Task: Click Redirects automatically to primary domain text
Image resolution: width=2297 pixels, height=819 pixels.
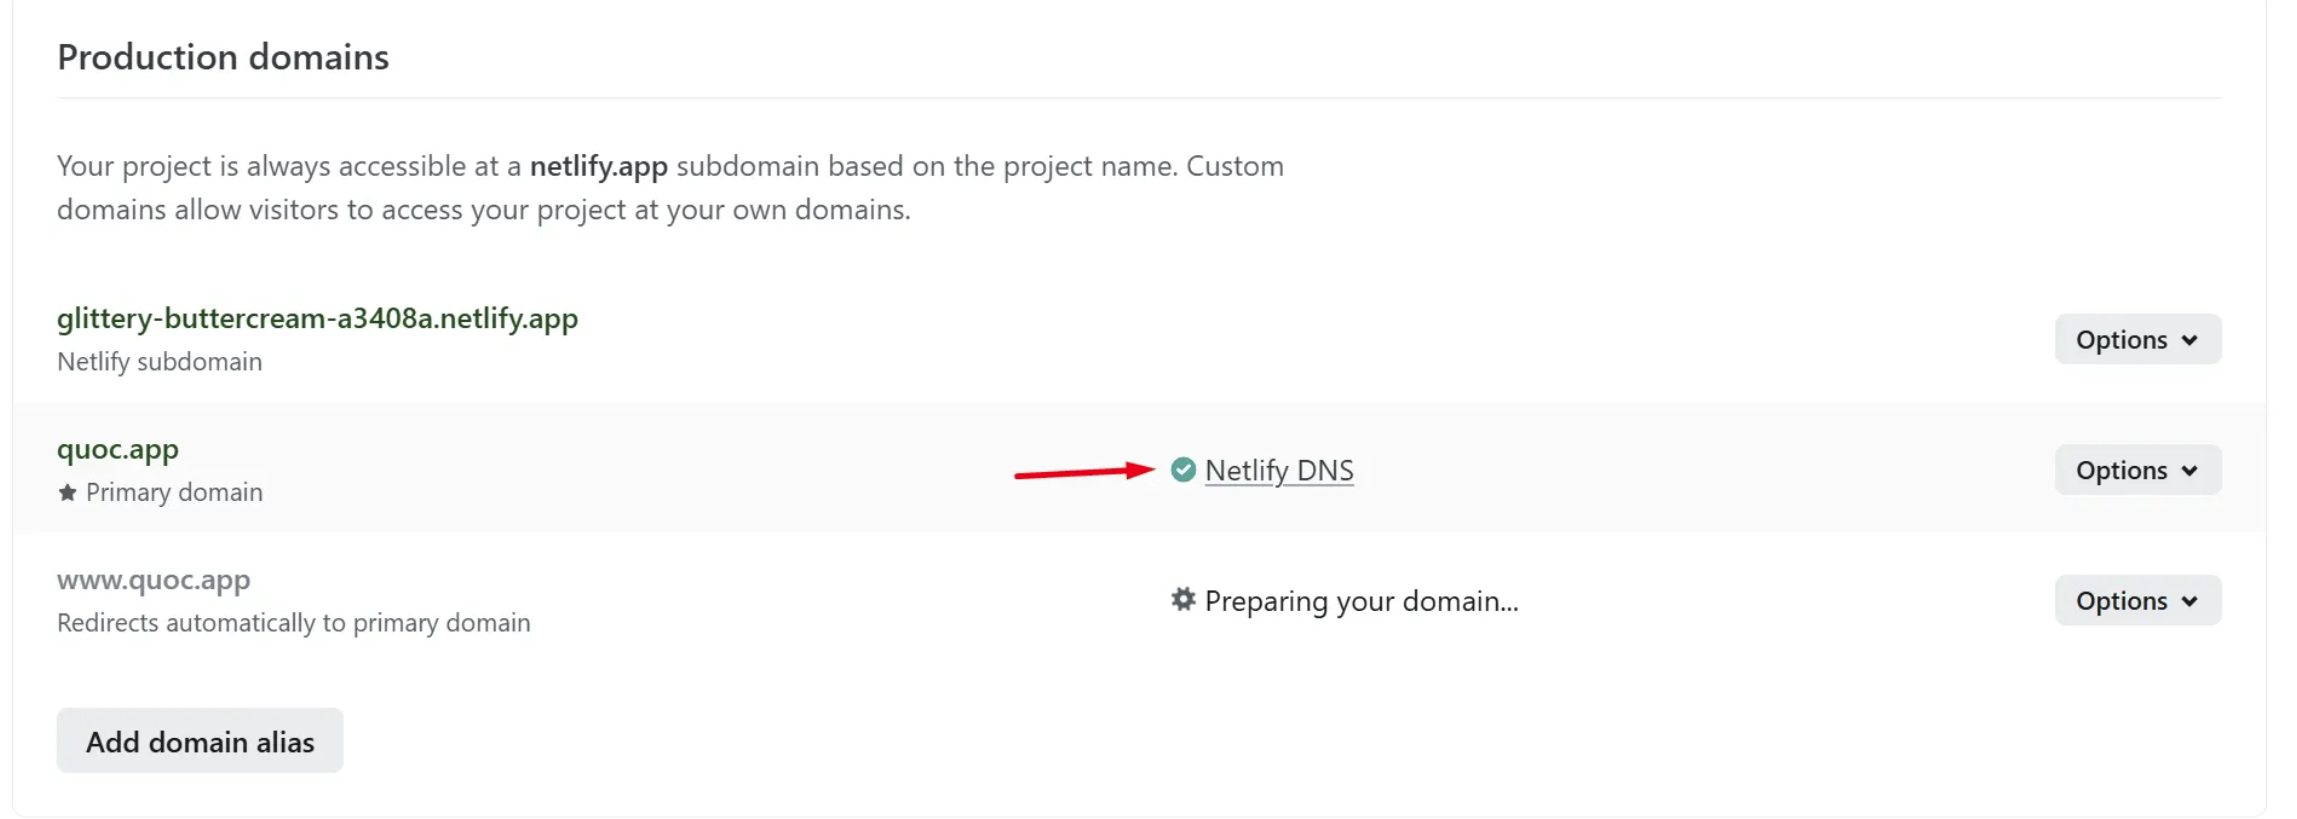Action: pyautogui.click(x=293, y=623)
